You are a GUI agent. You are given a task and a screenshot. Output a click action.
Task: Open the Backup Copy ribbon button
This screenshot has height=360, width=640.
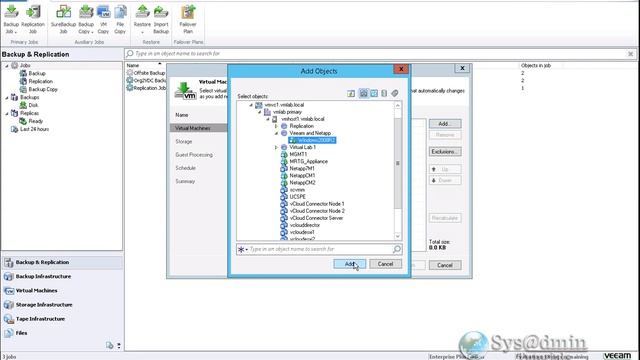86,20
